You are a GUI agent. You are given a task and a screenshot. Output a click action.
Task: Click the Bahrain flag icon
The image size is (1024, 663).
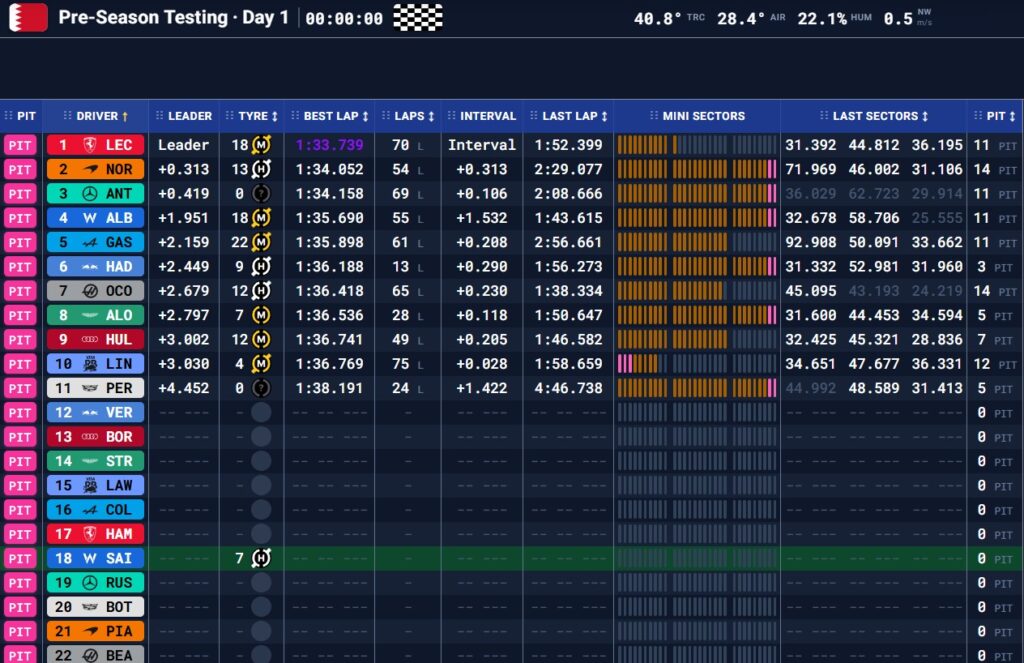click(27, 18)
